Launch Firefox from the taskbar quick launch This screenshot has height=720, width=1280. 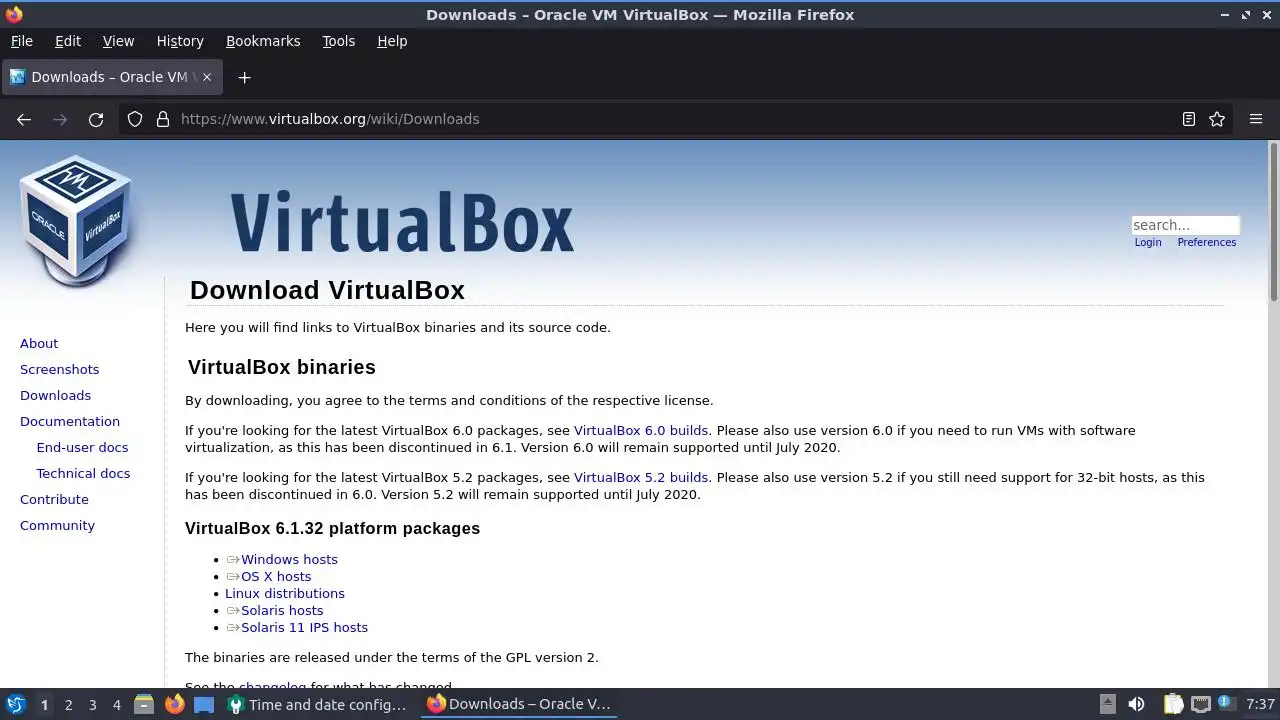click(174, 704)
